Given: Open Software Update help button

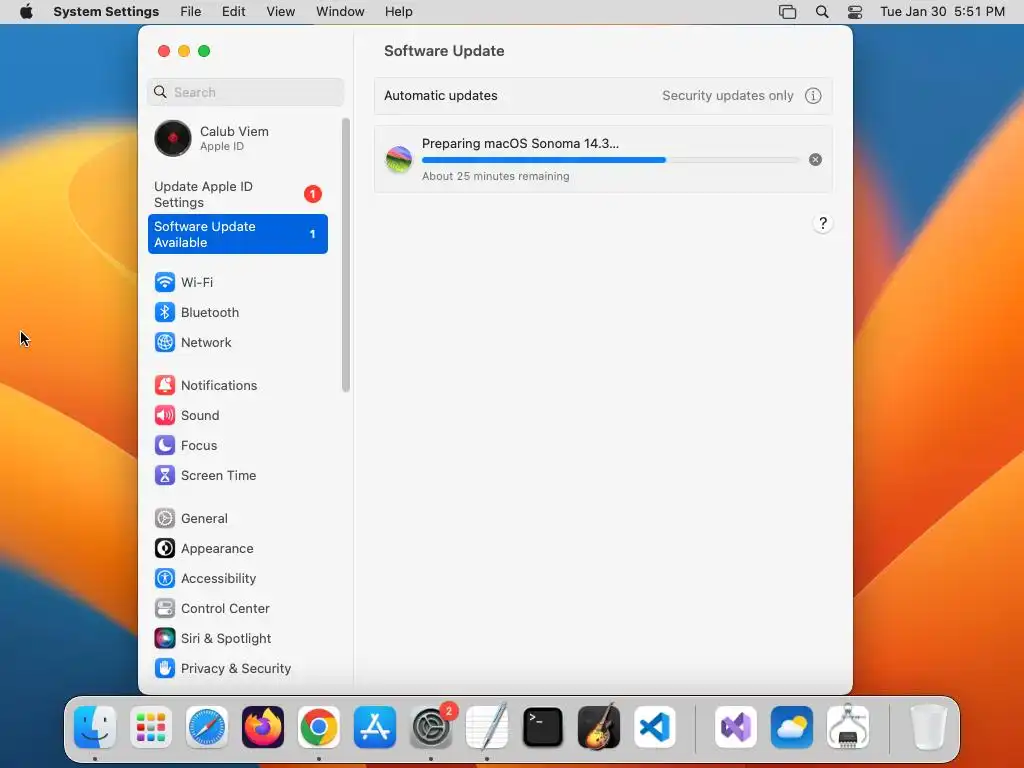Looking at the screenshot, I should coord(823,223).
